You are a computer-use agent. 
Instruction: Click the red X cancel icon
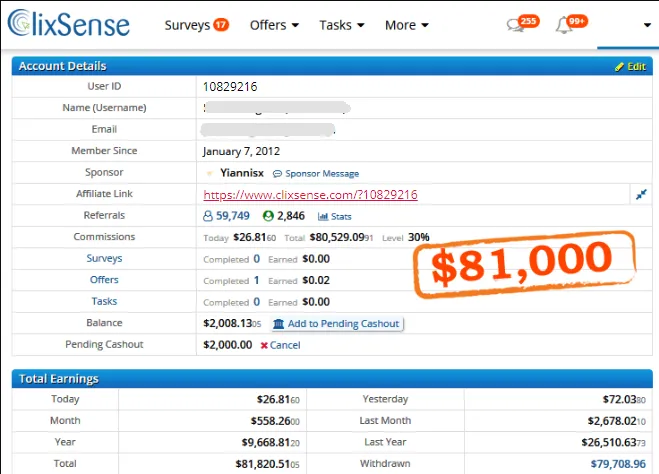coord(264,345)
